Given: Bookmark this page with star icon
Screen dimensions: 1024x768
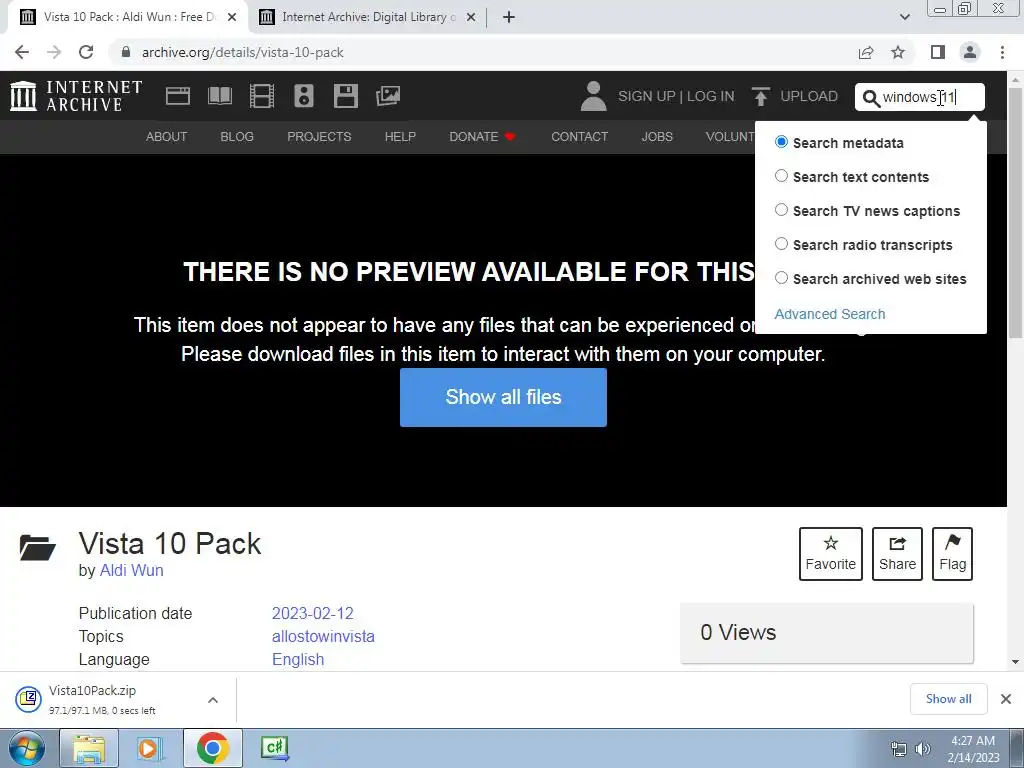Looking at the screenshot, I should (898, 52).
